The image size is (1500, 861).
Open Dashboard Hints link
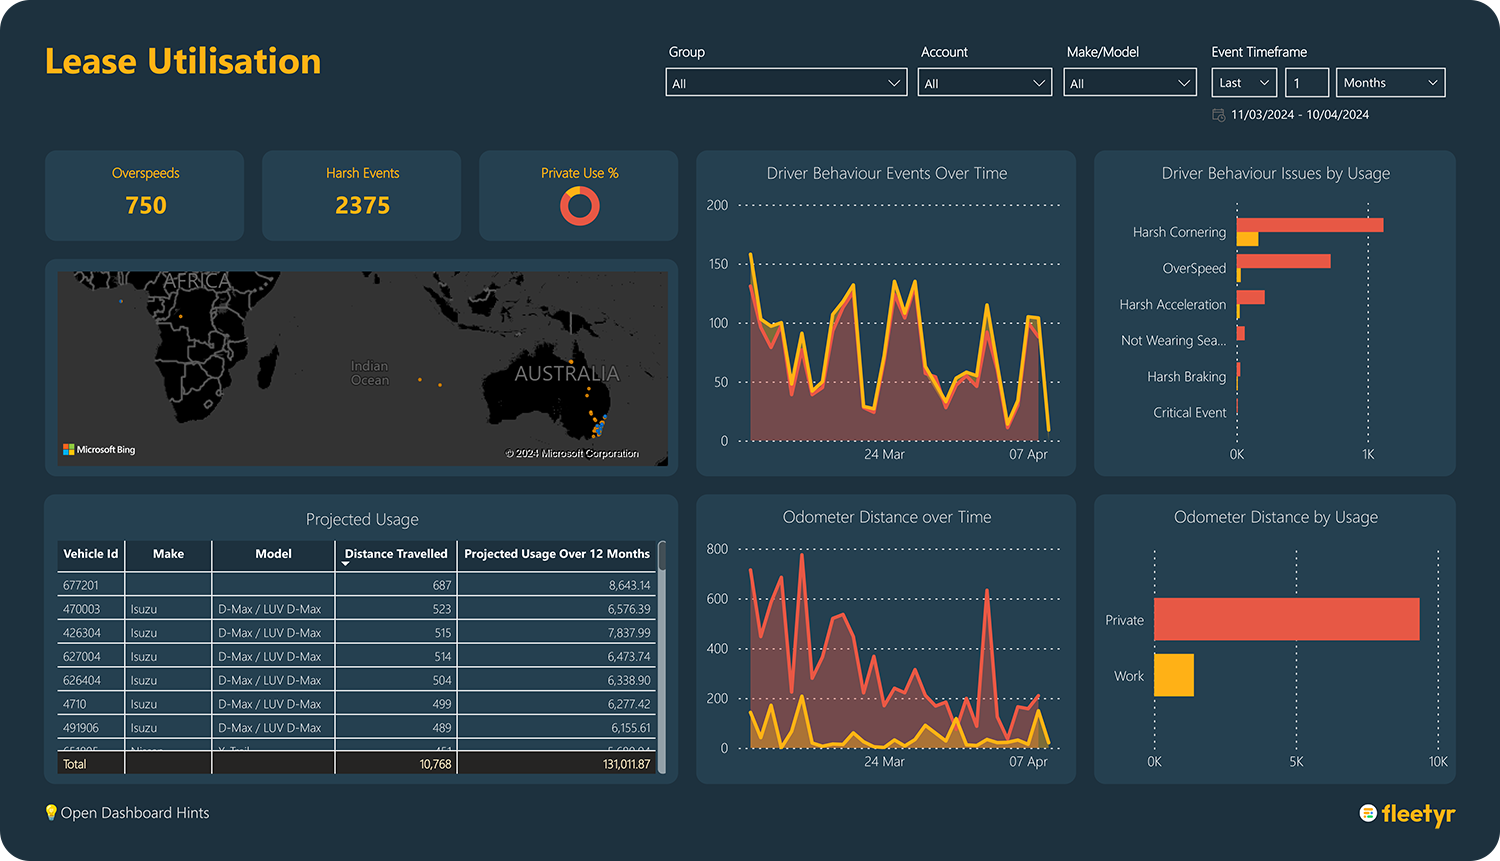135,813
